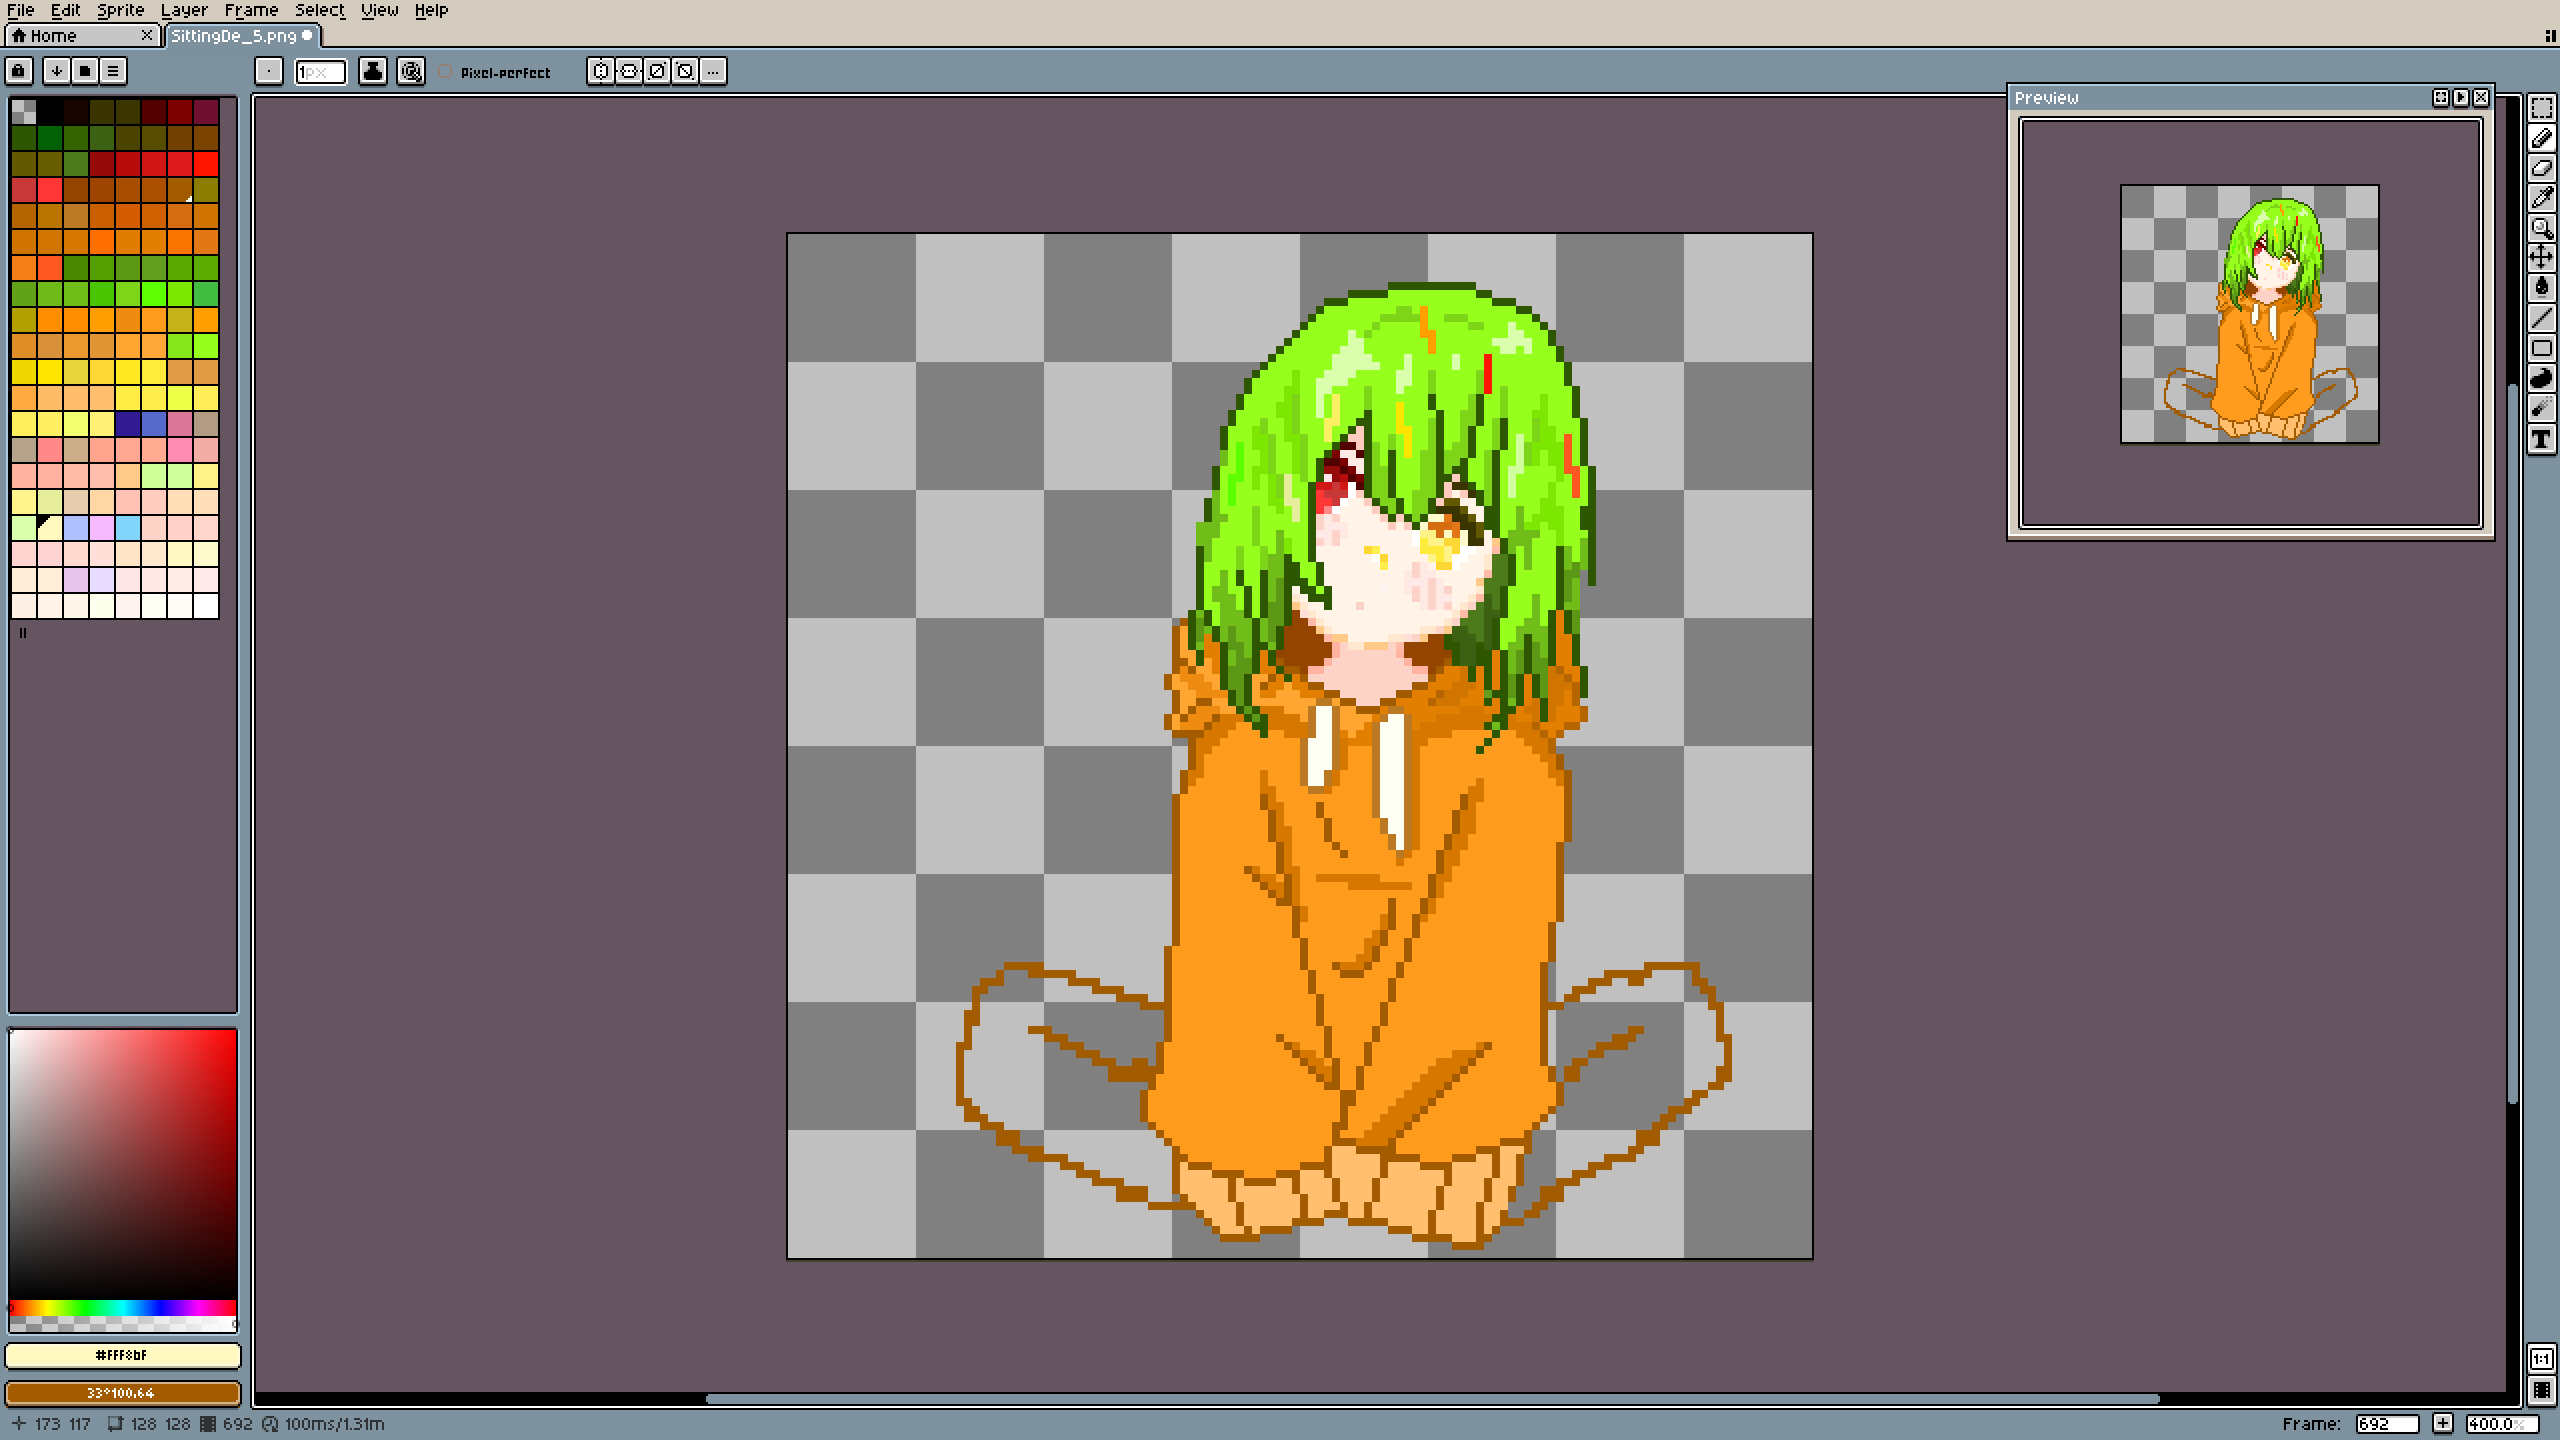Click the rainbow hue slider
This screenshot has height=1440, width=2560.
click(122, 1308)
